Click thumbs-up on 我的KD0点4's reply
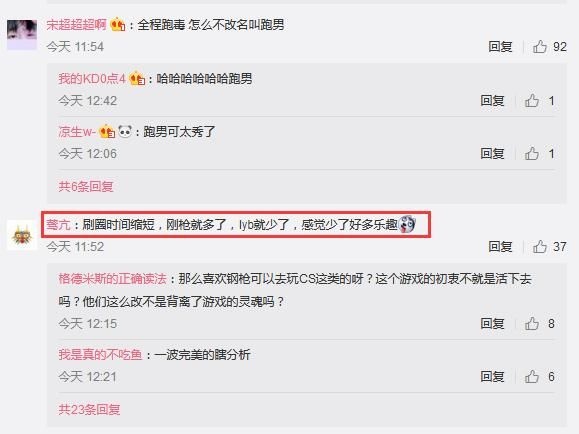The height and width of the screenshot is (434, 579). 532,100
